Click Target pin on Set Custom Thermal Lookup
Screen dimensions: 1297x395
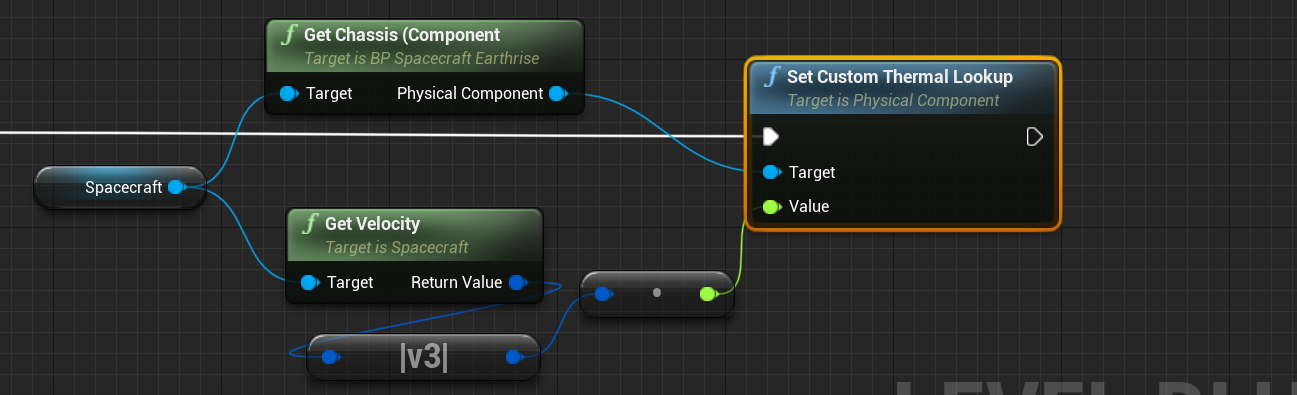pyautogui.click(x=772, y=172)
